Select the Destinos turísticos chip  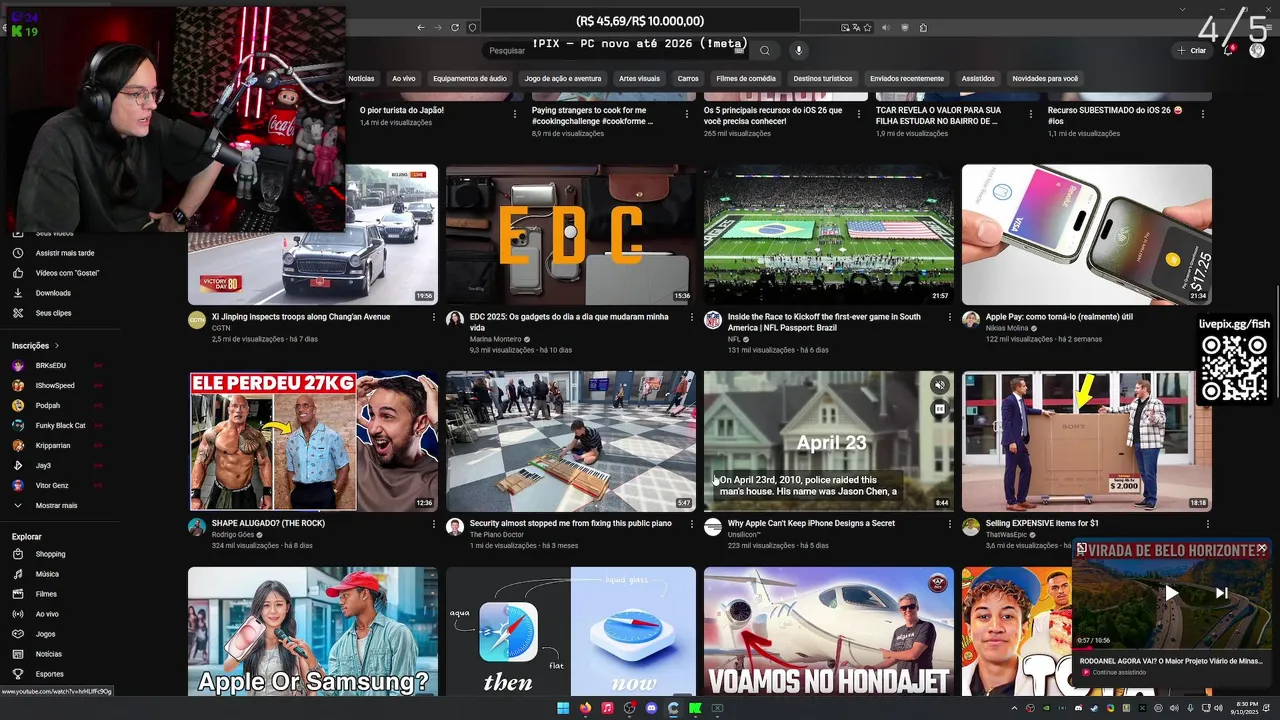point(823,78)
